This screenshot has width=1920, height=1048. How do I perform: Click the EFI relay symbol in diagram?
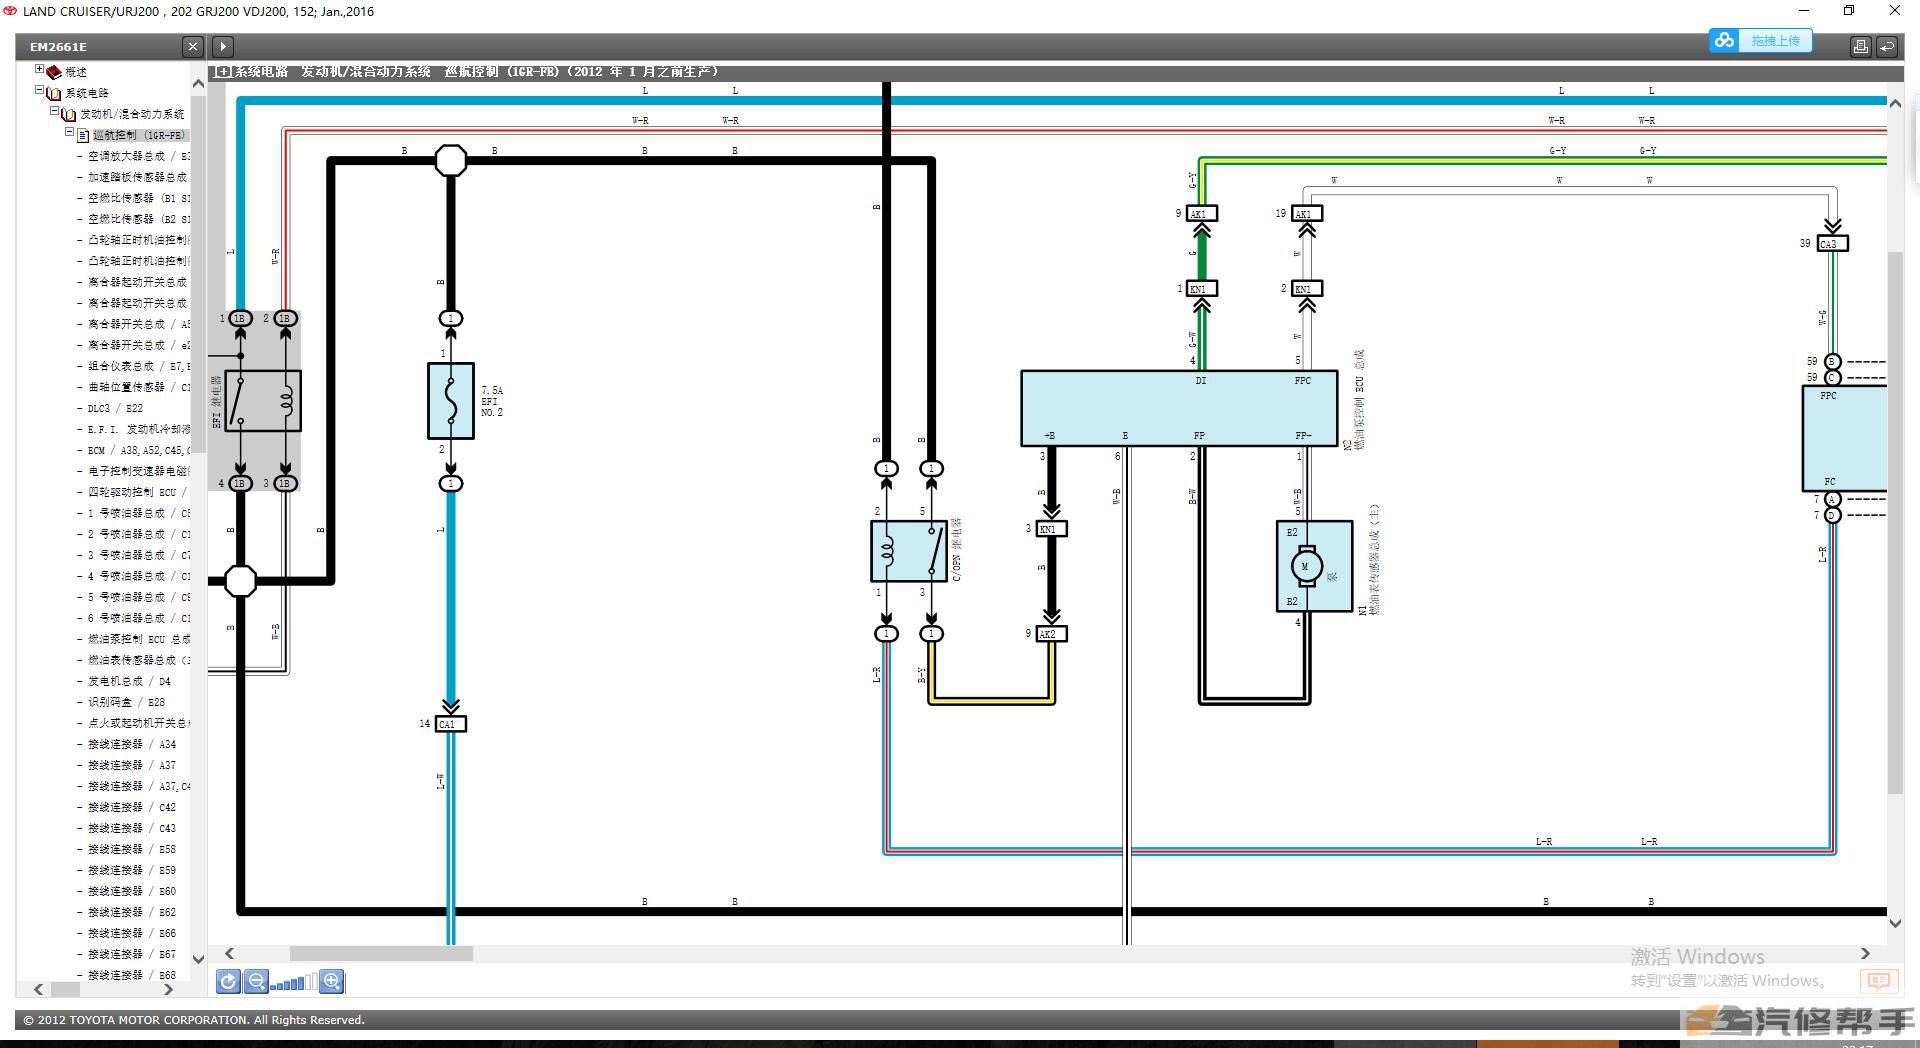click(x=263, y=401)
